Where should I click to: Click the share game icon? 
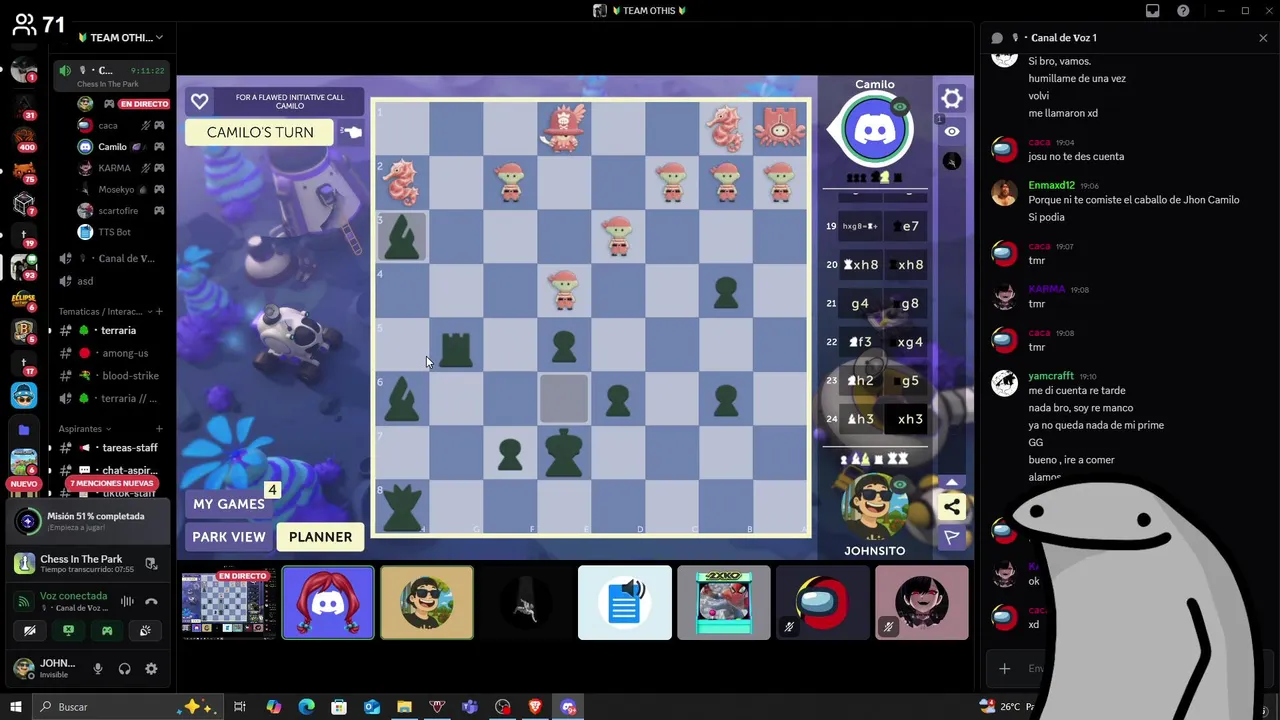[951, 507]
